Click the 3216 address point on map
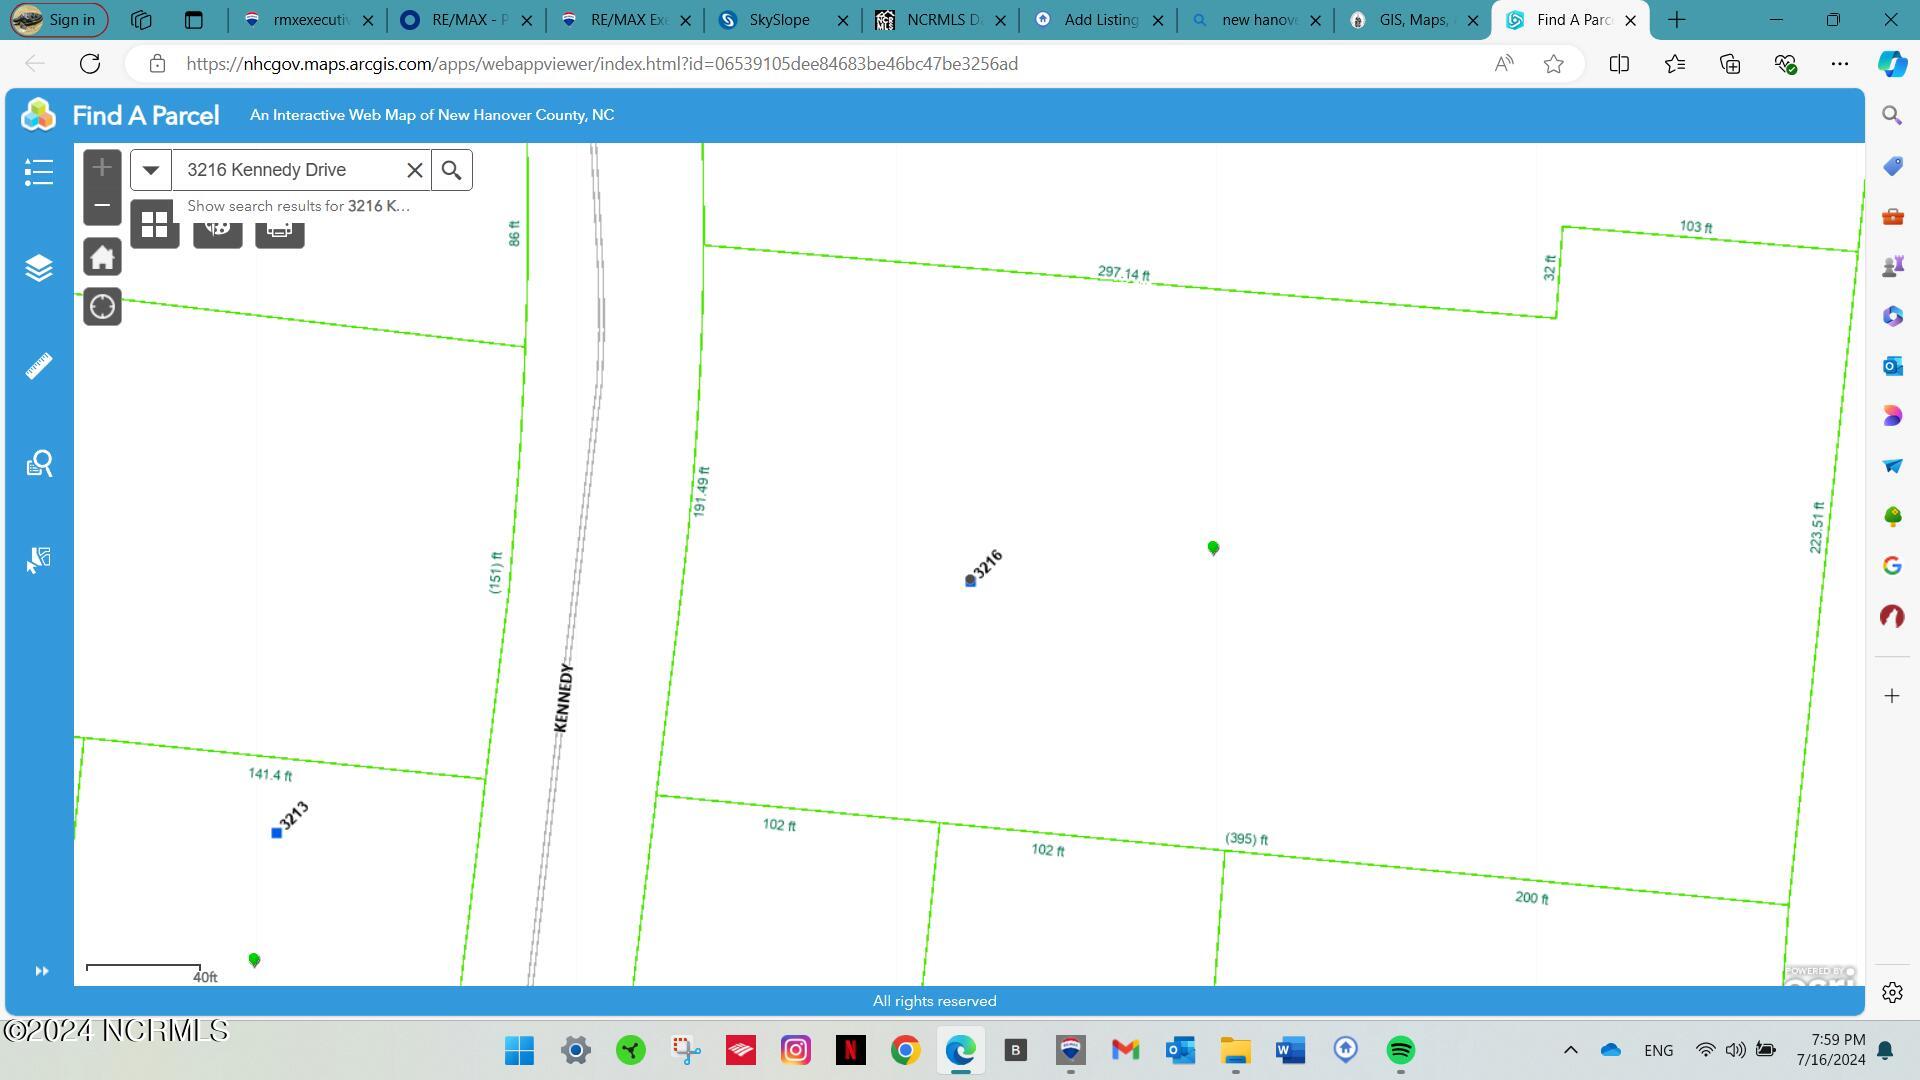The width and height of the screenshot is (1920, 1080). [970, 581]
